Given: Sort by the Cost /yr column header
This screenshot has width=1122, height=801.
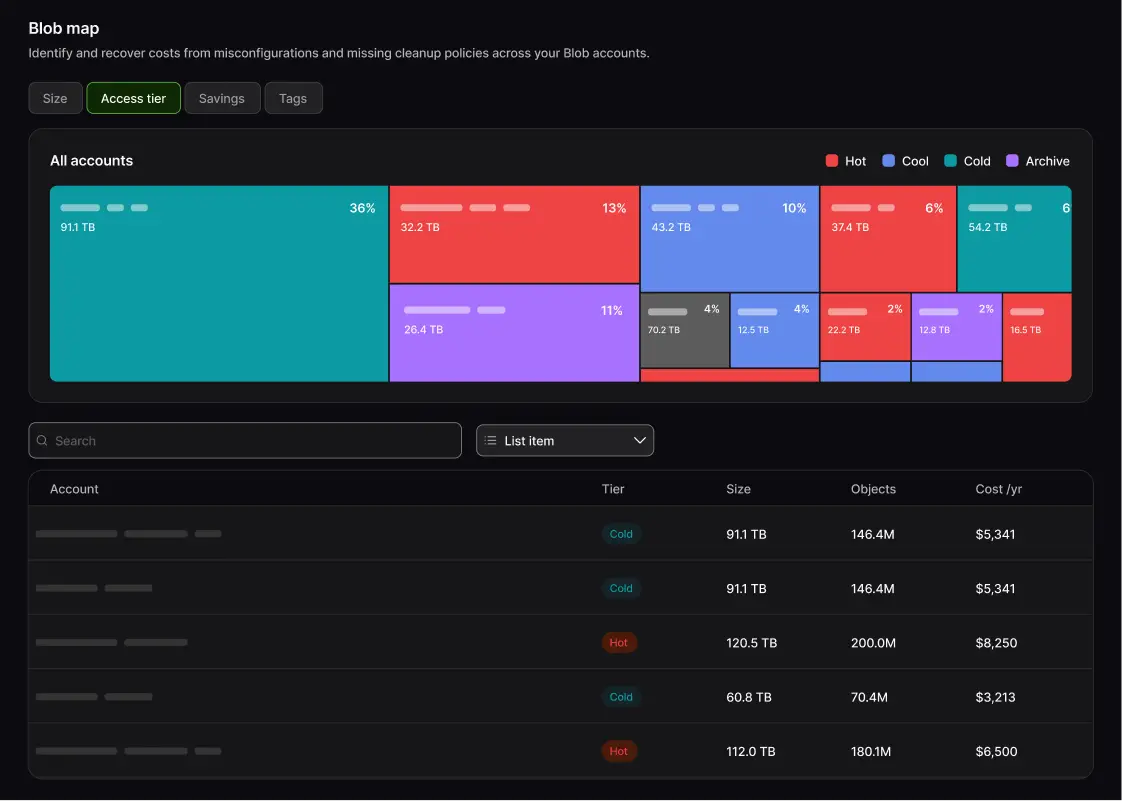Looking at the screenshot, I should tap(999, 489).
